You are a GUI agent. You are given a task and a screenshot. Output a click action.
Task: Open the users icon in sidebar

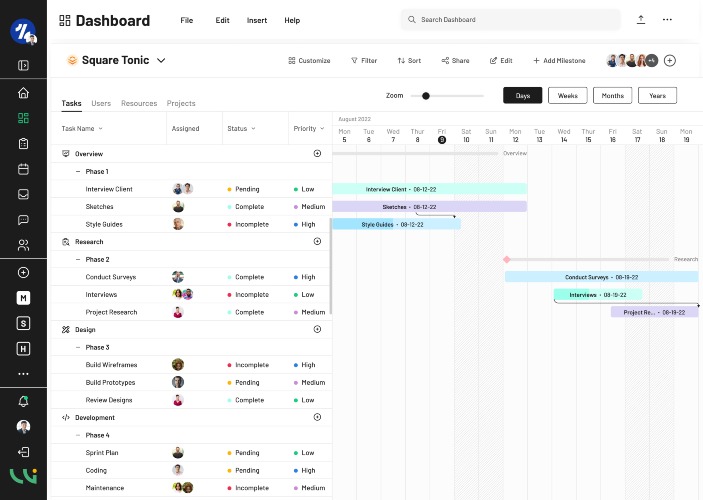(23, 245)
